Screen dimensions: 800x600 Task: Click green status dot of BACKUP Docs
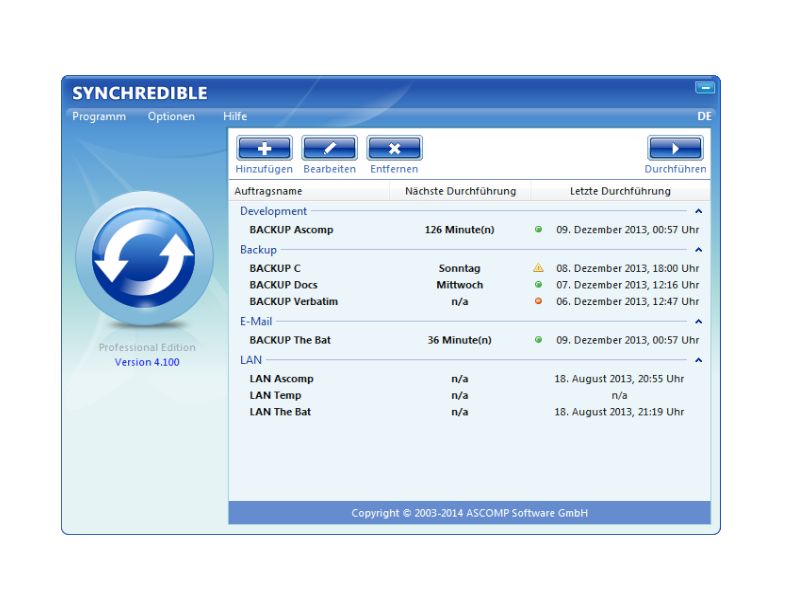coord(538,285)
